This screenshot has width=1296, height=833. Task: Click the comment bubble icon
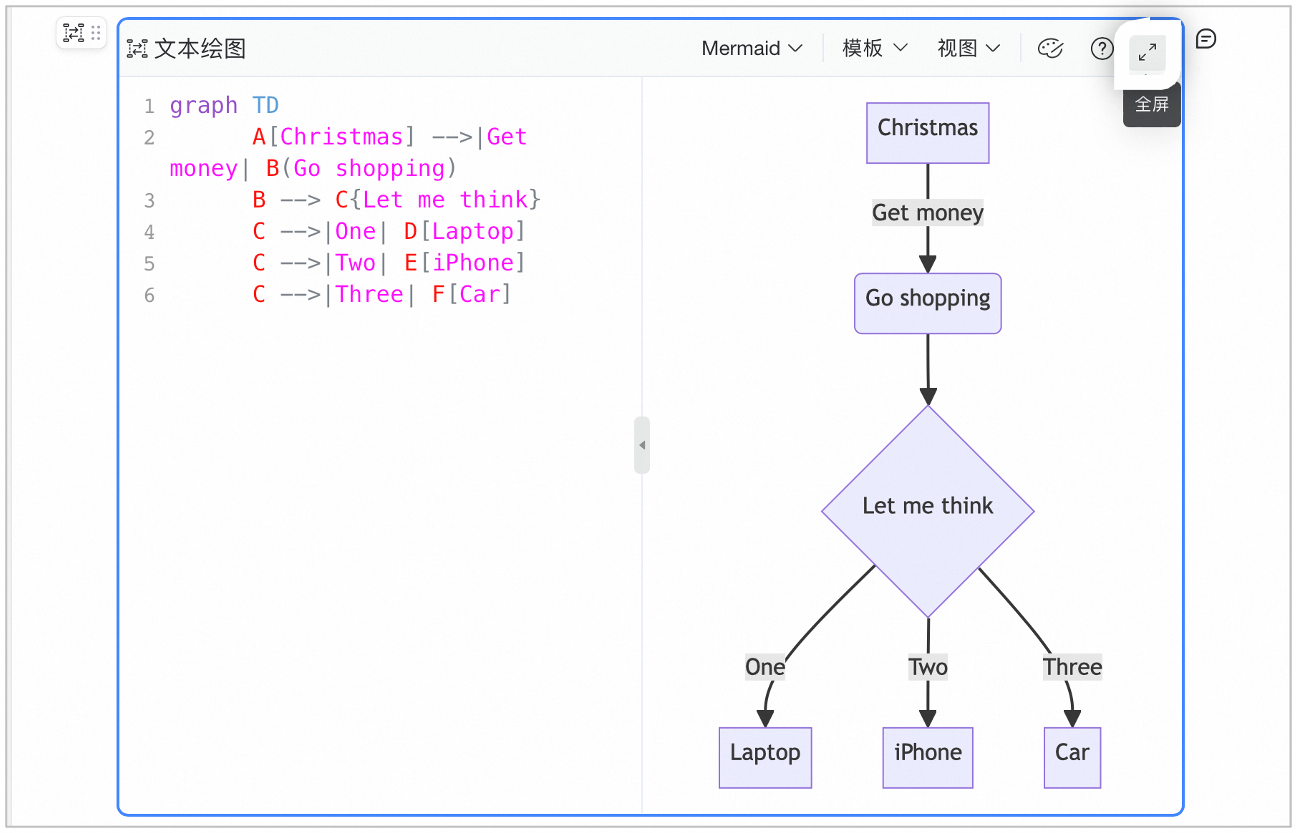1206,39
